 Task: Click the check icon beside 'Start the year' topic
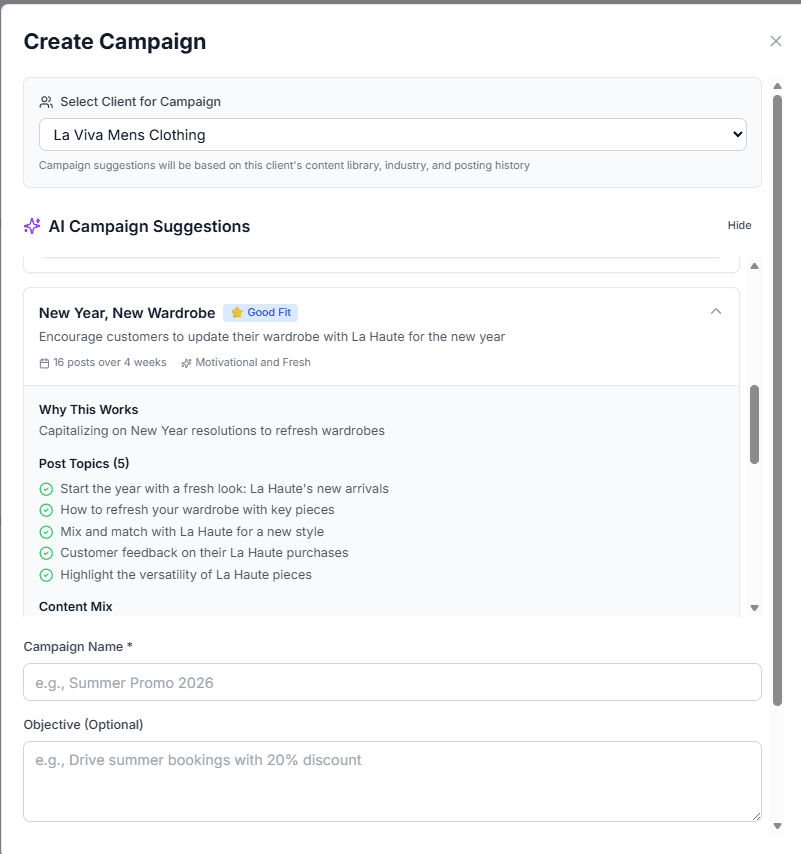[x=46, y=489]
